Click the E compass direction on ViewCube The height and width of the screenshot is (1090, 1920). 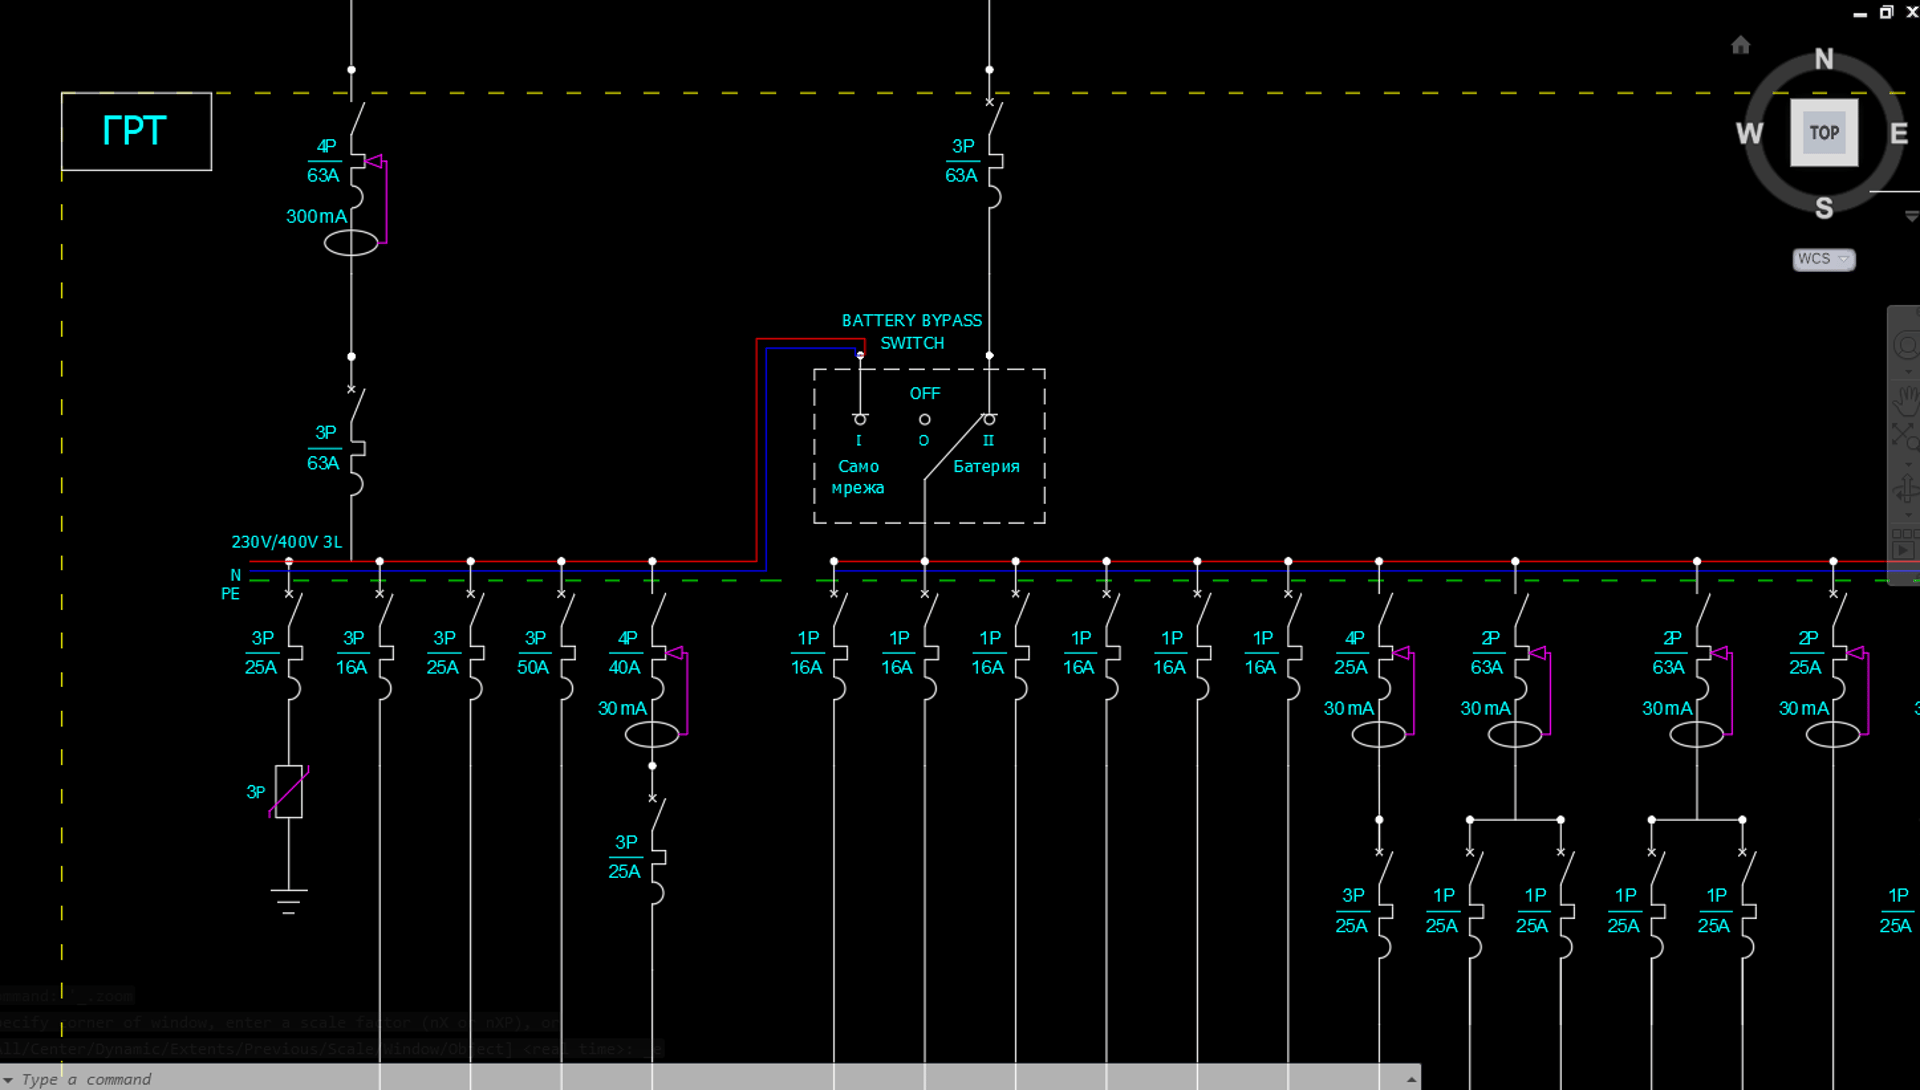pos(1898,133)
